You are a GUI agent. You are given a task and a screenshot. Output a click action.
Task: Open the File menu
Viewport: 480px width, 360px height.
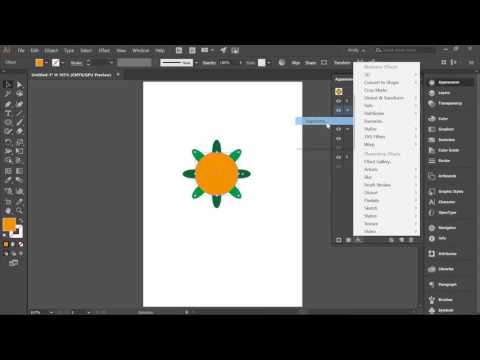pyautogui.click(x=21, y=50)
